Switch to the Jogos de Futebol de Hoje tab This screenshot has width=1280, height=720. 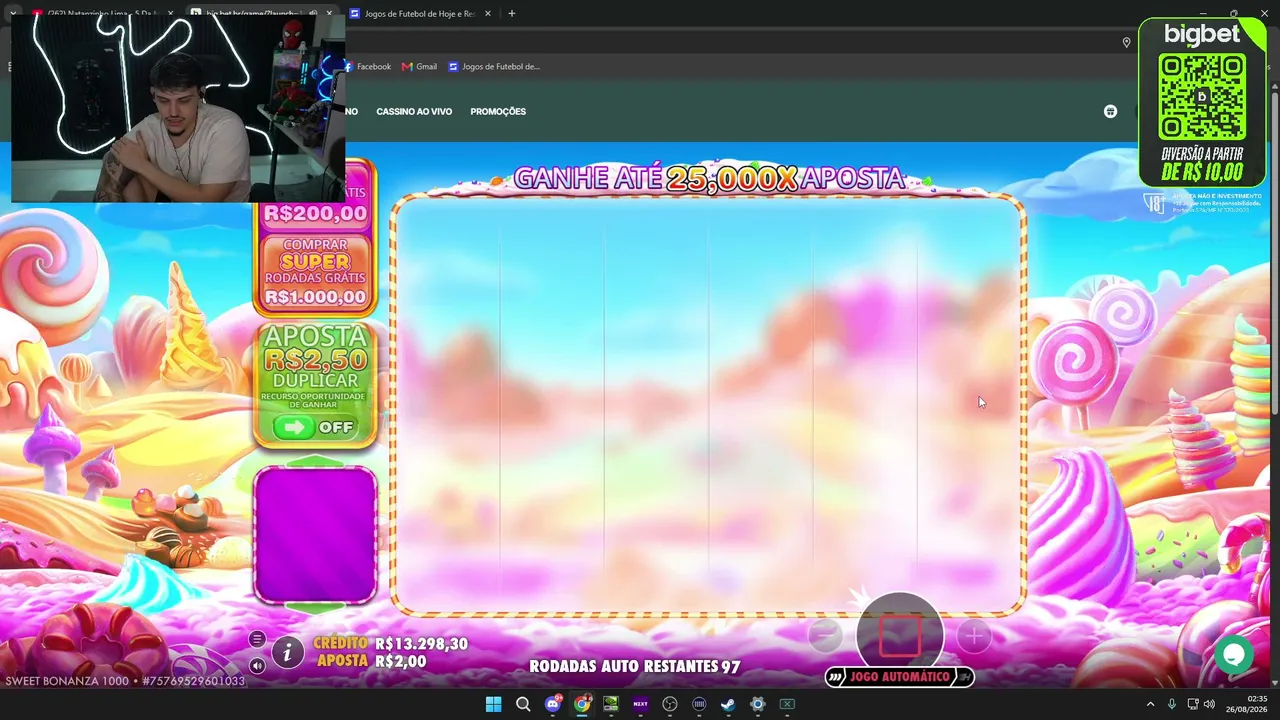point(418,14)
